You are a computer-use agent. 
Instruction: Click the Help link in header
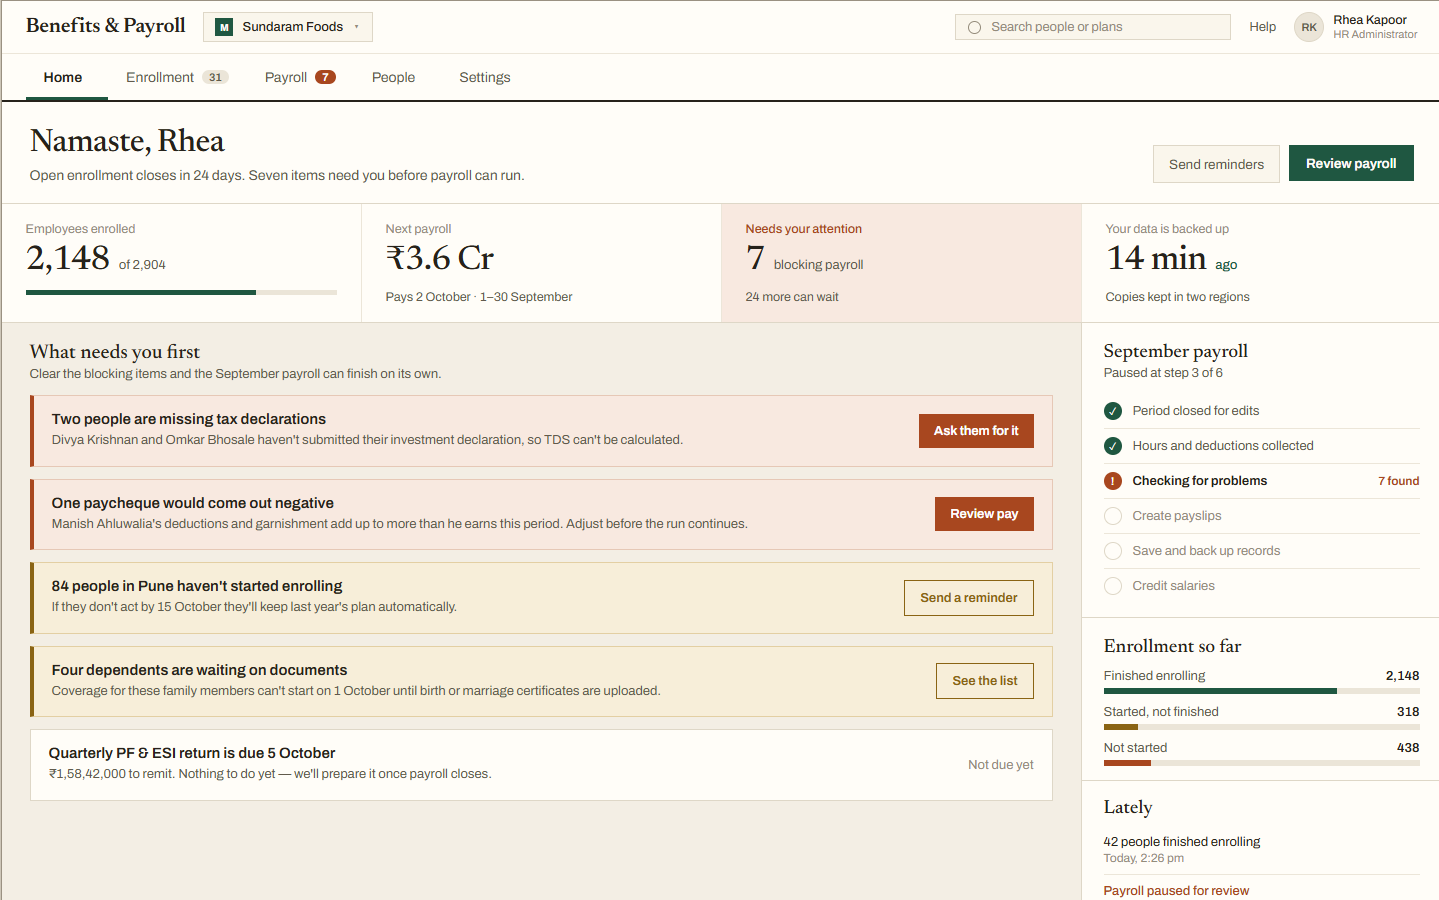(1262, 27)
